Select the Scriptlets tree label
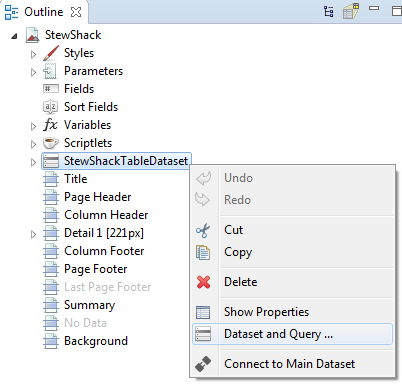The image size is (402, 385). click(x=88, y=143)
